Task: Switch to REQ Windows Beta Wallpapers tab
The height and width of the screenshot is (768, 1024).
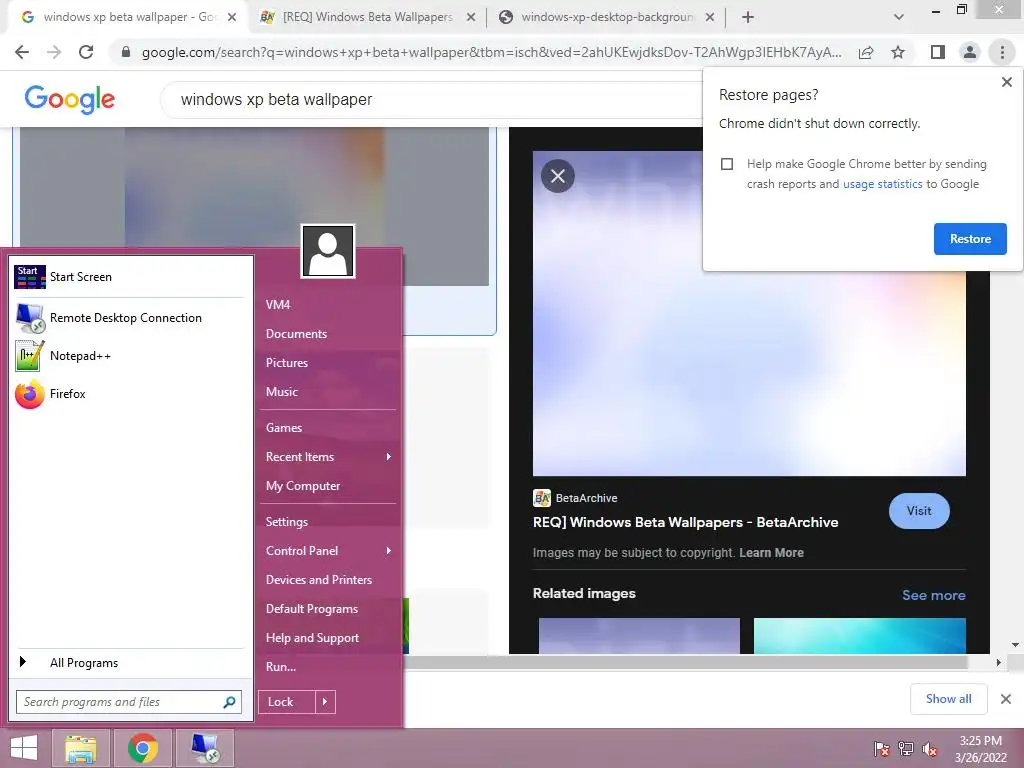Action: click(x=368, y=17)
